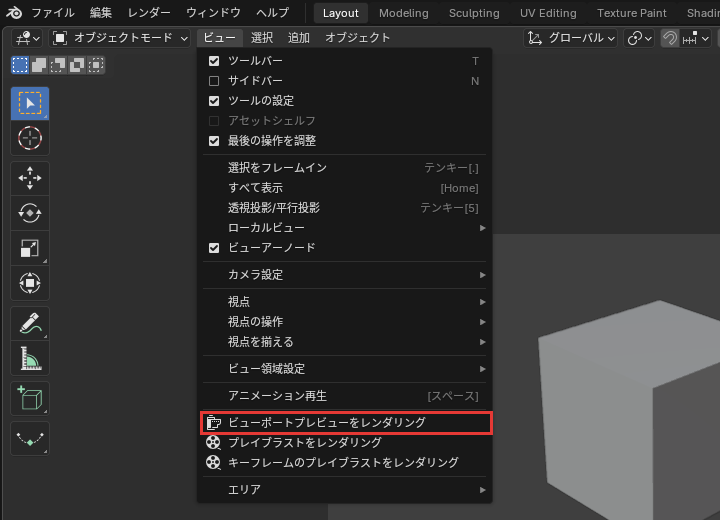This screenshot has width=720, height=520.
Task: Activate the Add Cube tool
Action: click(x=30, y=398)
